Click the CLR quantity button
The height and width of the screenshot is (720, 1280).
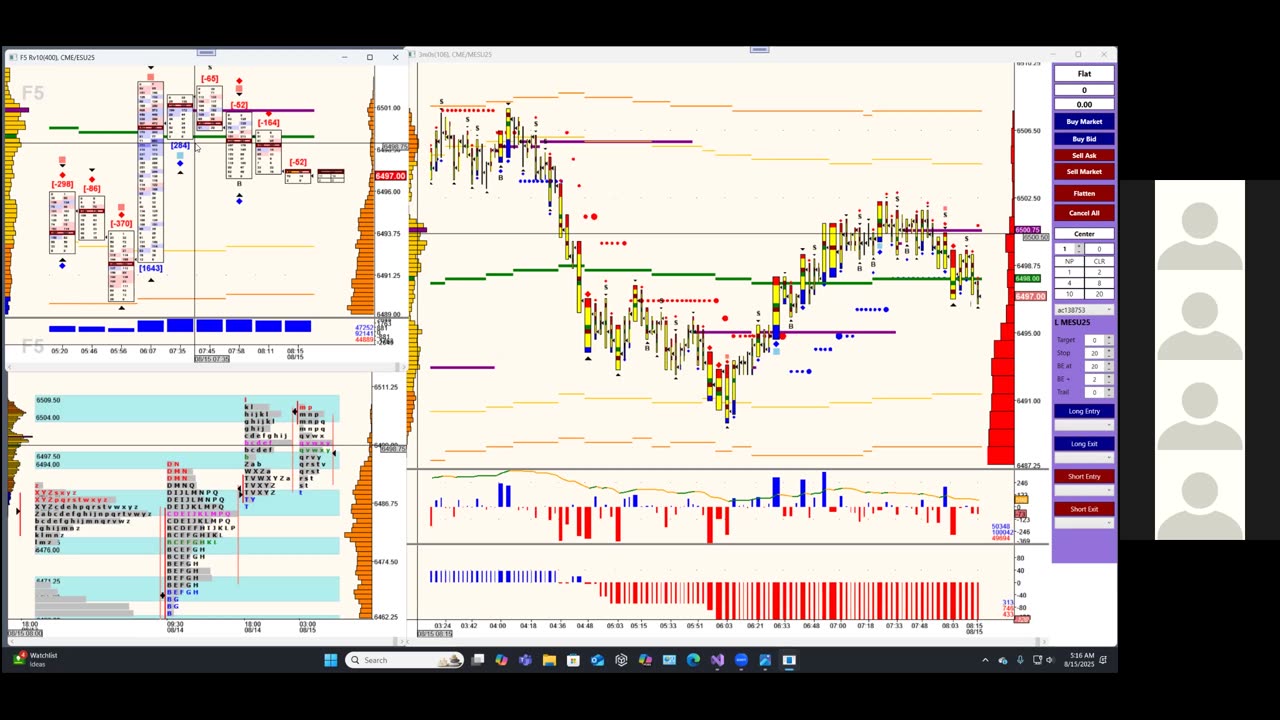pos(1099,261)
